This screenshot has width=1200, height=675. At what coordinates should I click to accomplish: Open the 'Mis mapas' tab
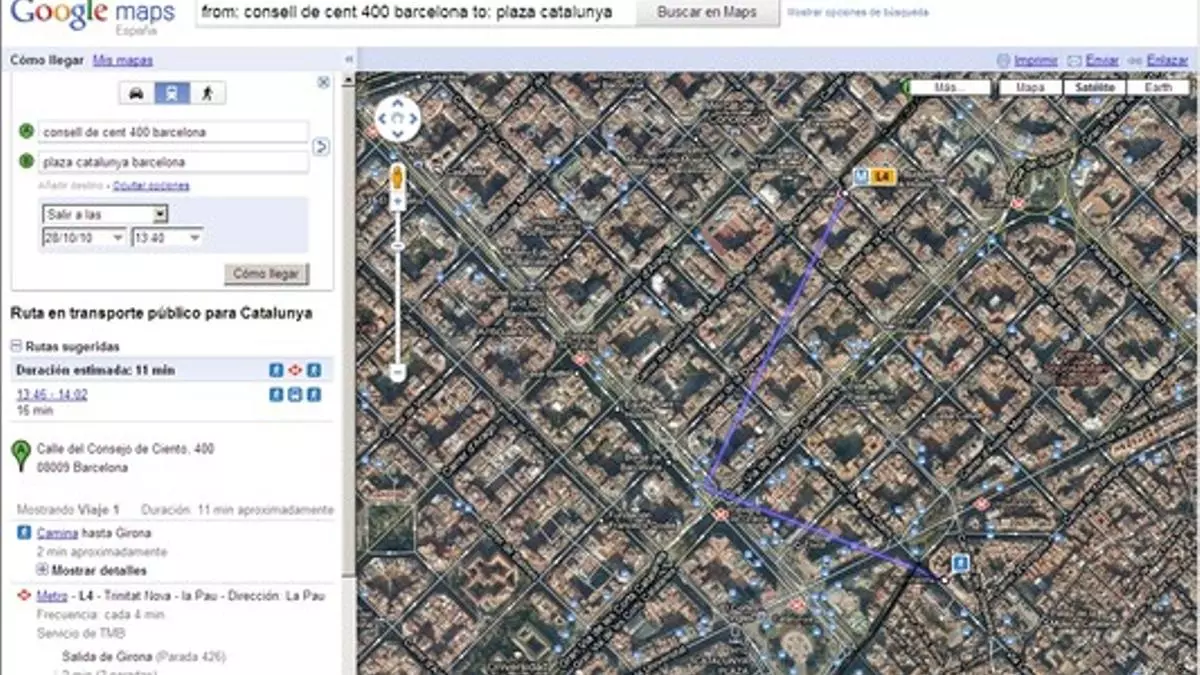(123, 60)
